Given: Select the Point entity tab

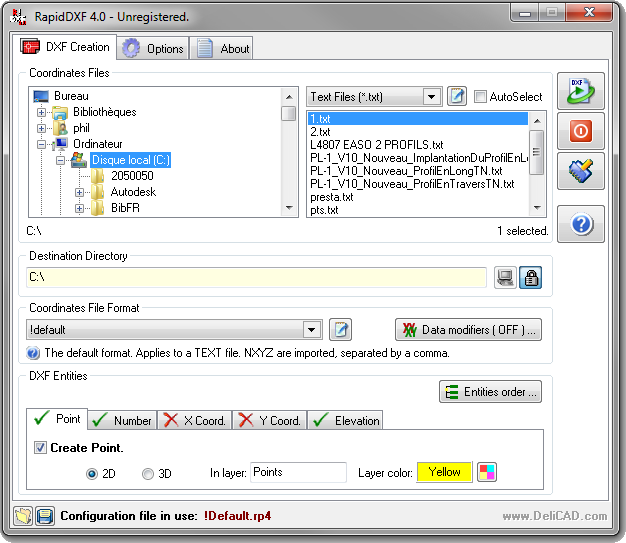Looking at the screenshot, I should coord(57,419).
